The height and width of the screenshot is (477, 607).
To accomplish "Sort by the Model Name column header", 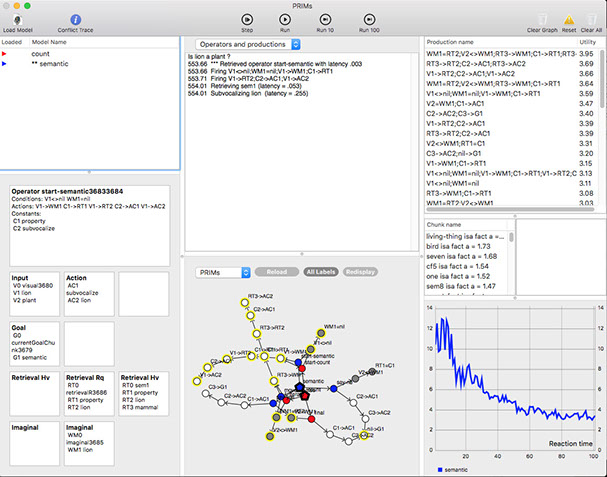I will (49, 42).
